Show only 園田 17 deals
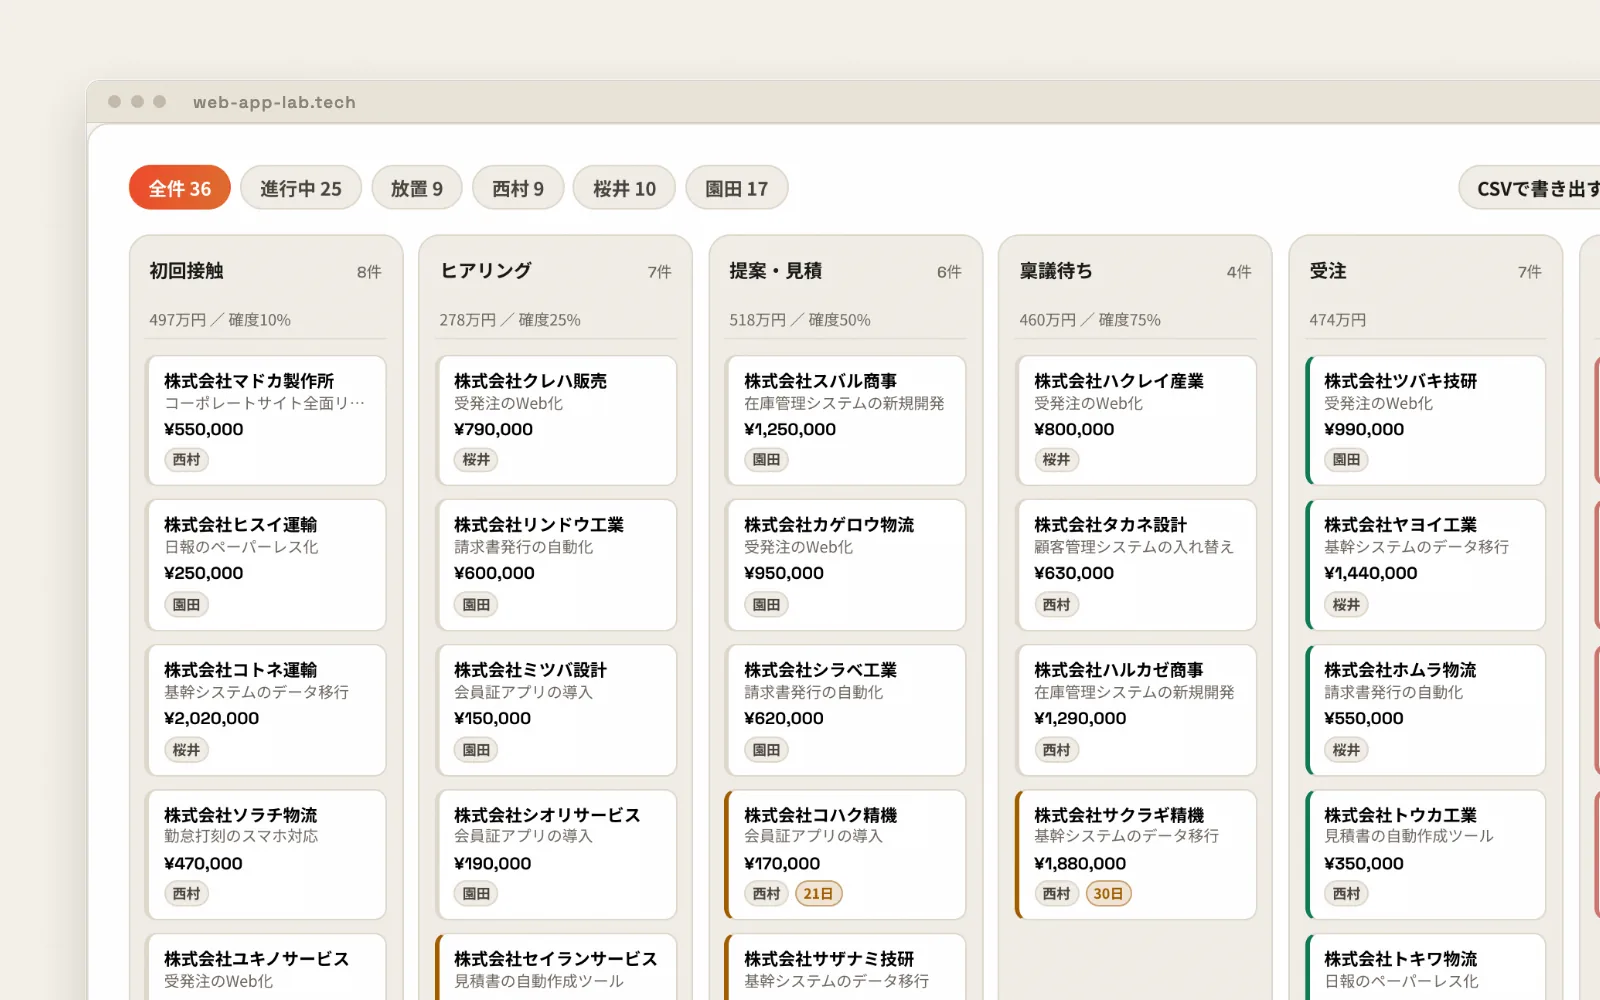 pos(737,188)
